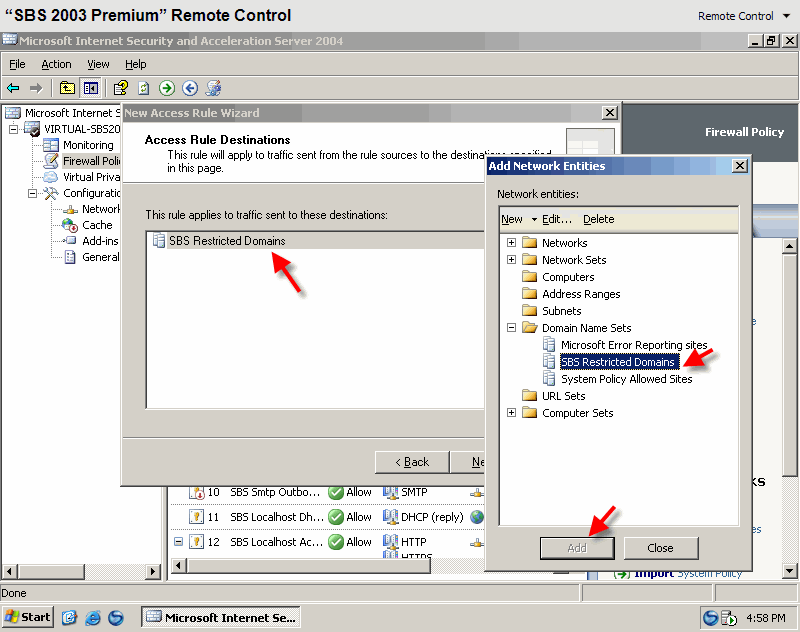Image resolution: width=800 pixels, height=632 pixels.
Task: Click the rule 10 SBS Smtp Outbound row
Action: tap(327, 492)
